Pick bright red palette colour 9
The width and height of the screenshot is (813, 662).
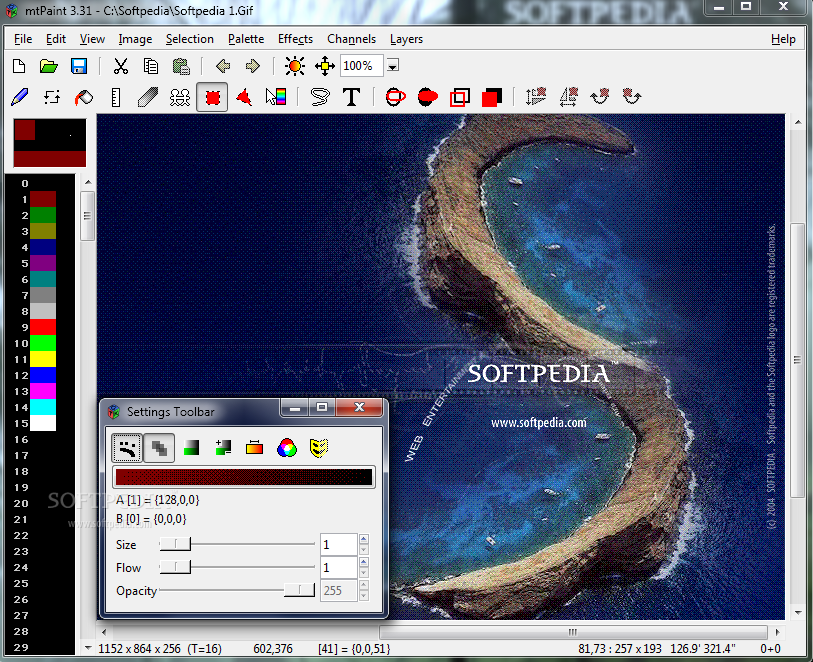(x=43, y=327)
